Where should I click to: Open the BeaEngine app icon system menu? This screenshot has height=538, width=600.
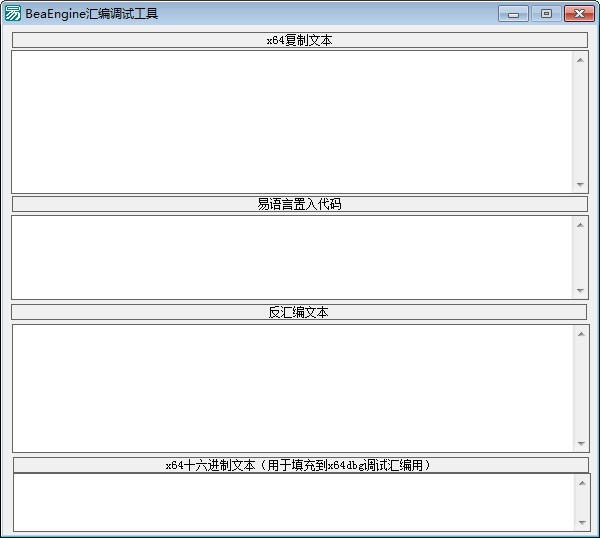[x=13, y=13]
